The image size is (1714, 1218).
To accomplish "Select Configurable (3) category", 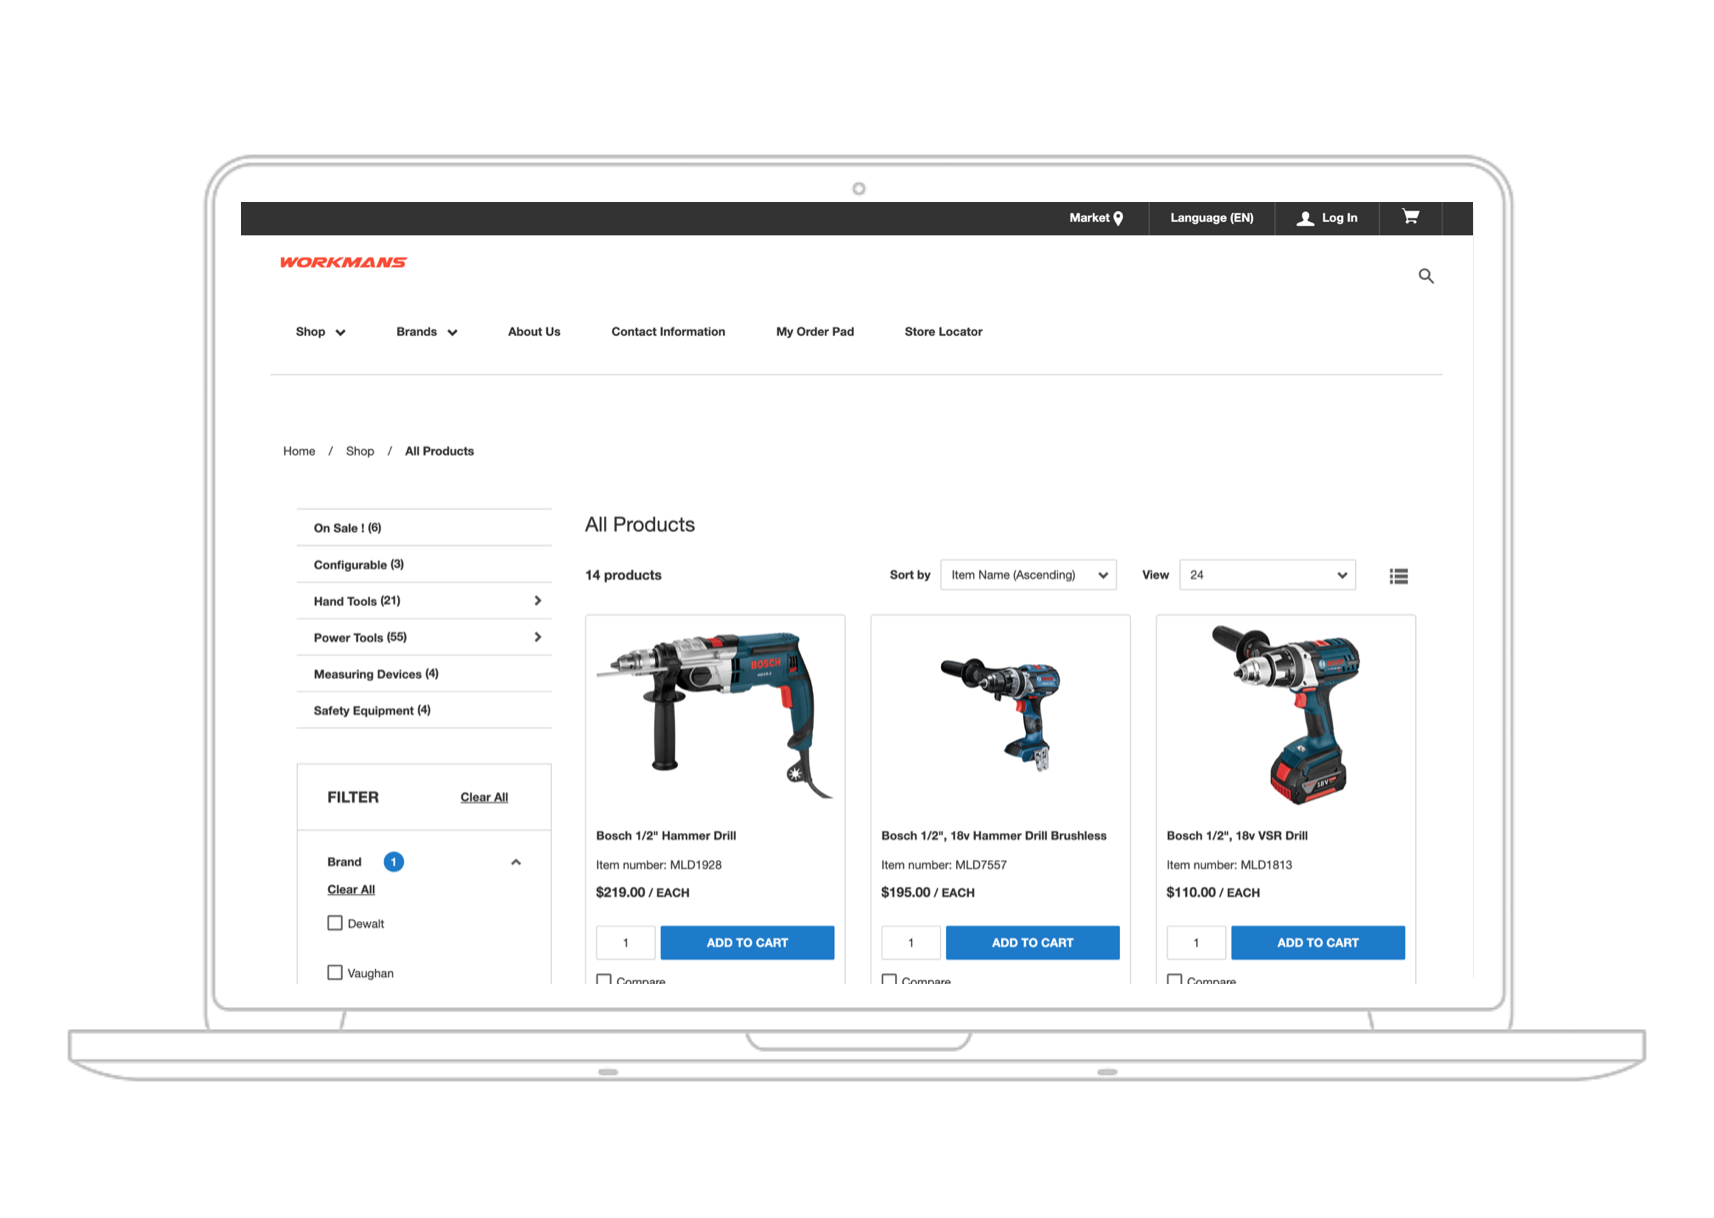I will click(424, 565).
